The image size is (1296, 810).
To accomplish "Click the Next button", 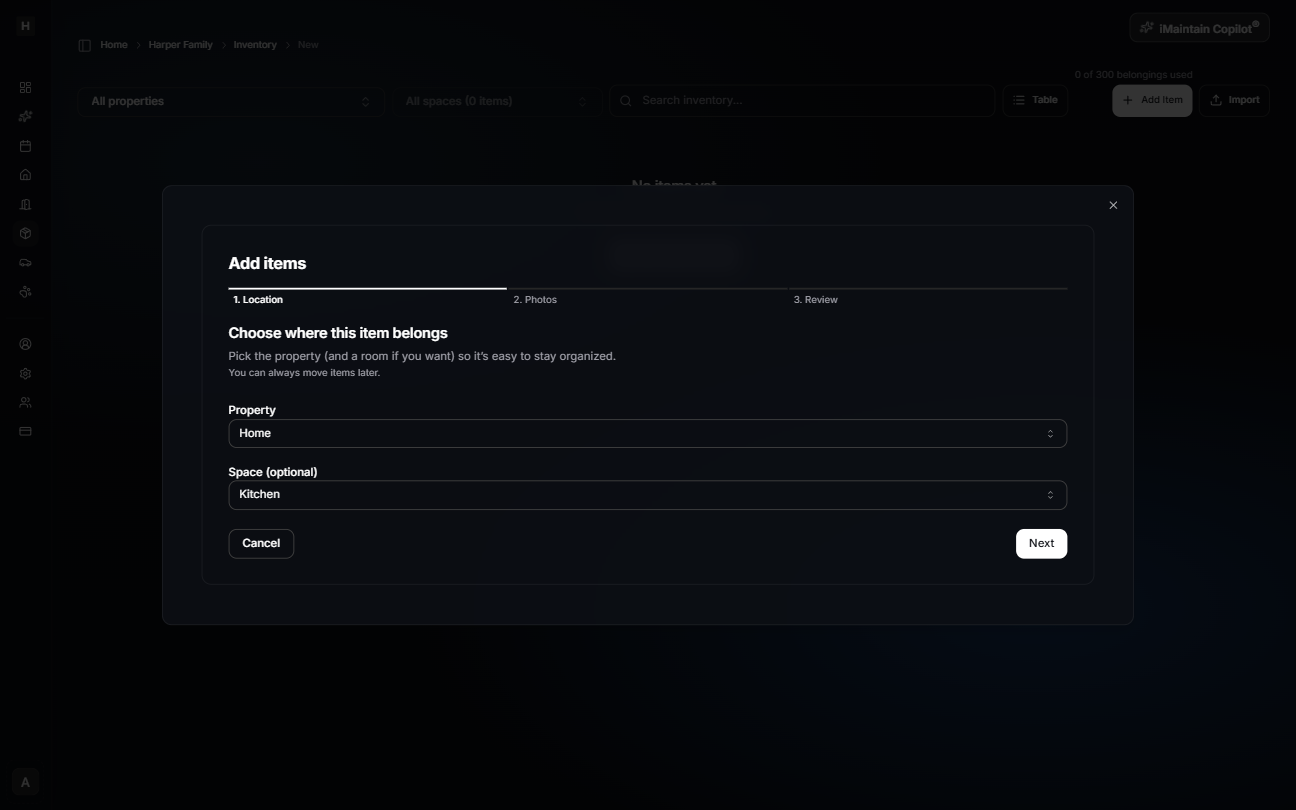I will click(1041, 543).
